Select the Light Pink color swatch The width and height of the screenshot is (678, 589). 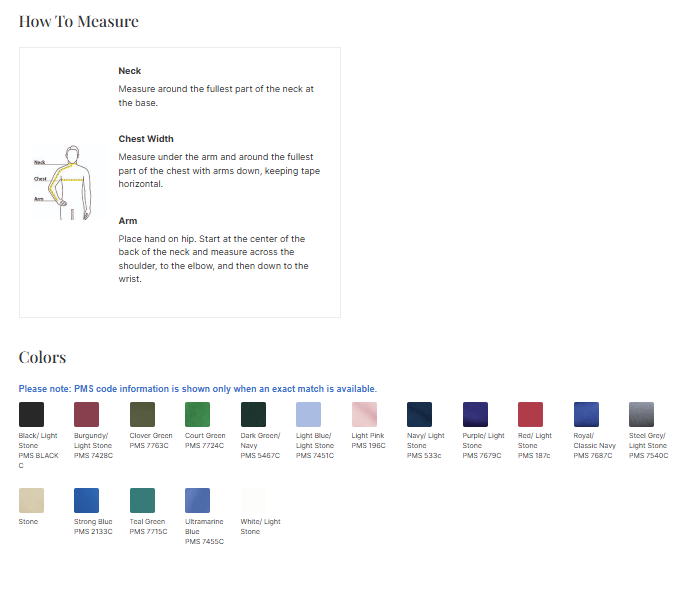point(365,415)
